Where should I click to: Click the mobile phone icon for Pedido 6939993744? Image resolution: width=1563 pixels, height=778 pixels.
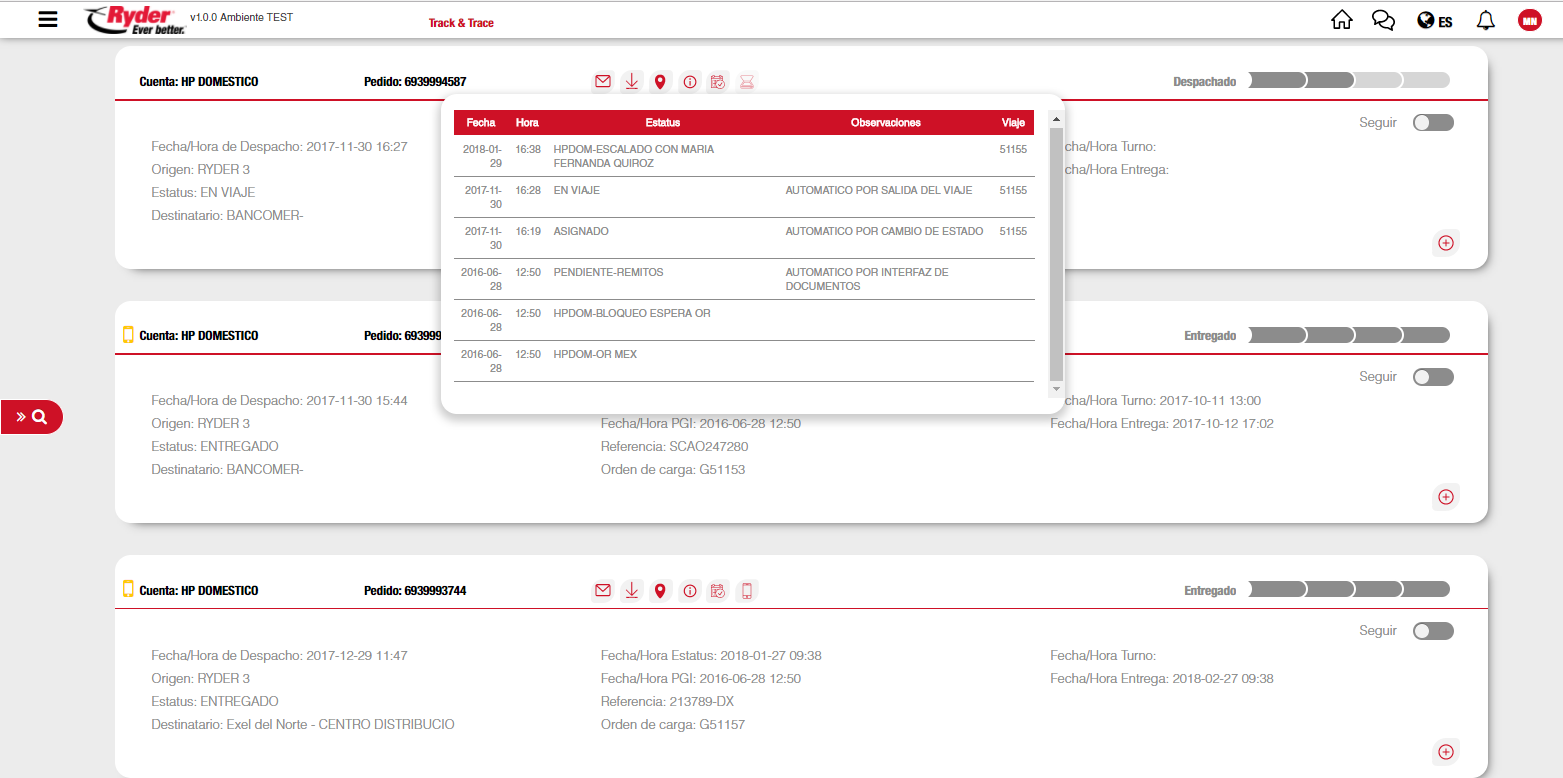pos(746,591)
